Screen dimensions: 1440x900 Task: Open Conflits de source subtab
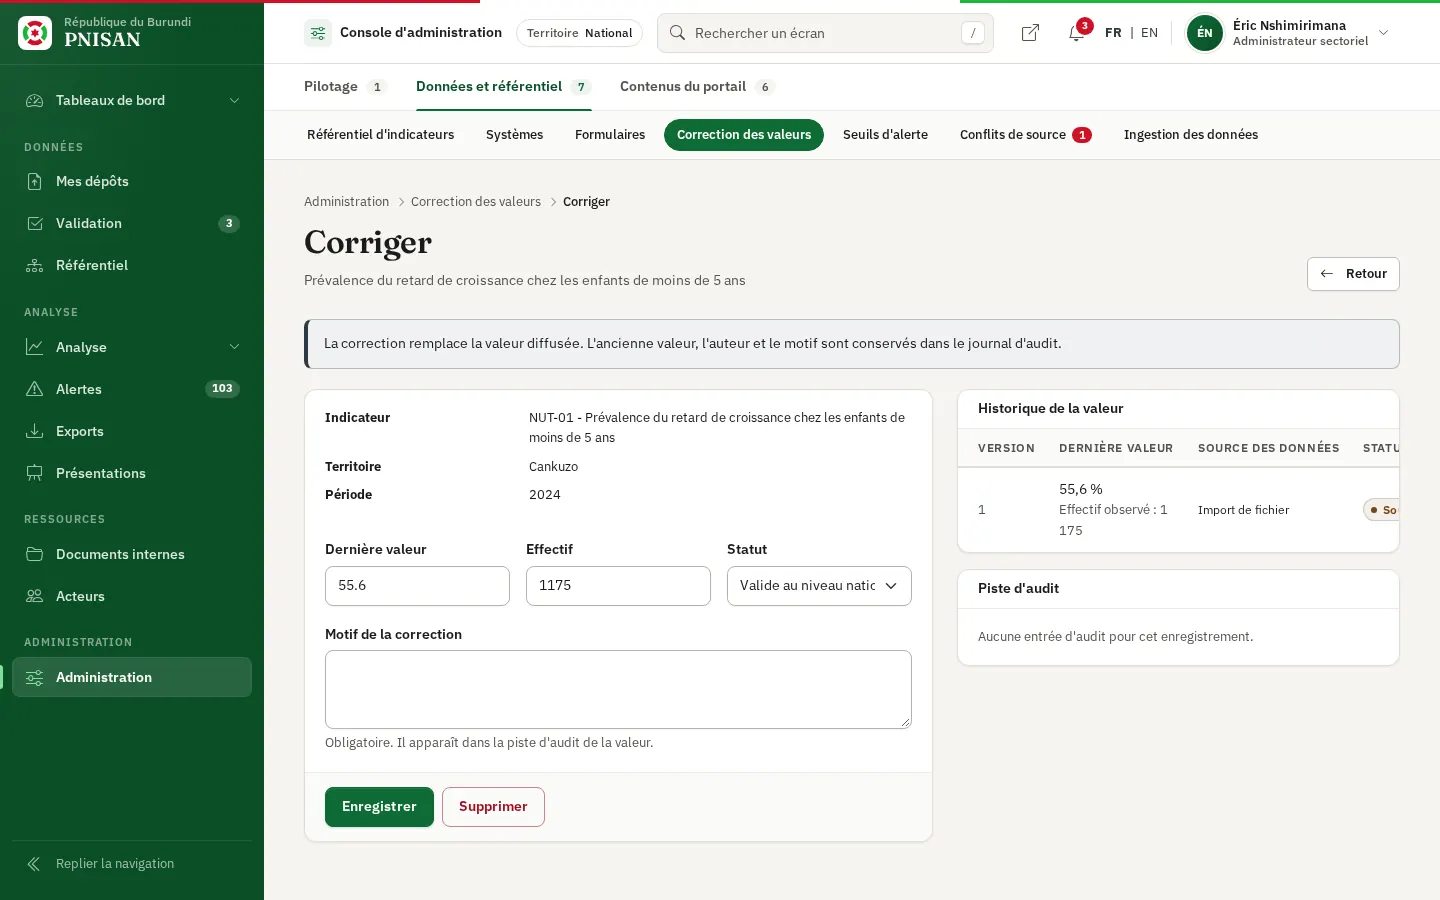click(x=1025, y=135)
